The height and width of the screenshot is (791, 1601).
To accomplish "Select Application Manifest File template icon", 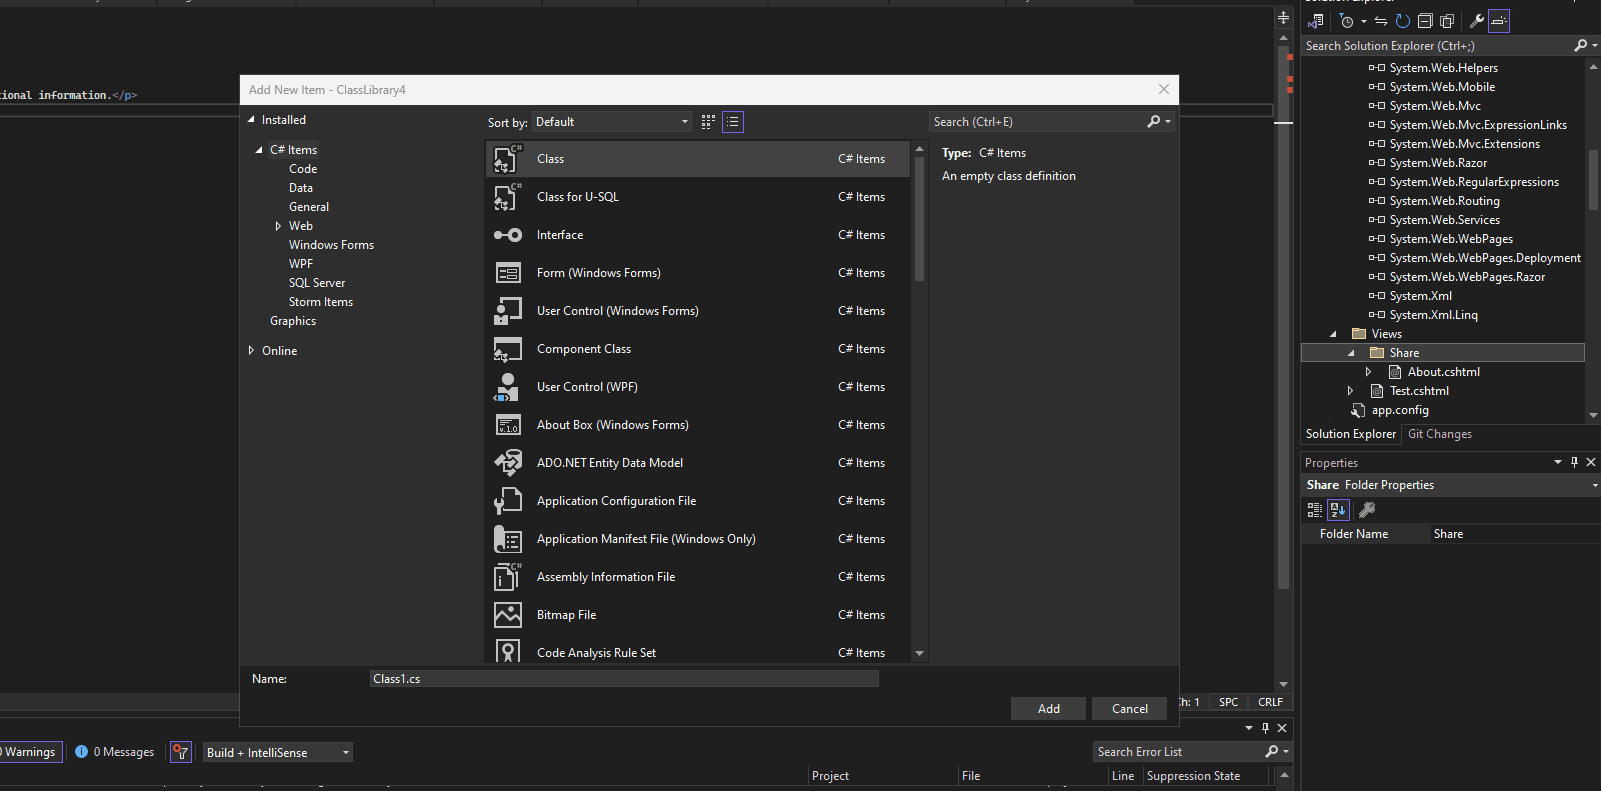I will (x=508, y=539).
